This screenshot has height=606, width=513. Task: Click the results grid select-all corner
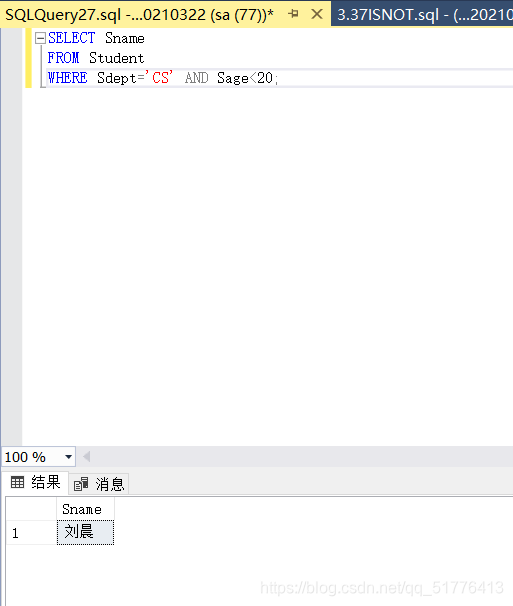[x=31, y=509]
